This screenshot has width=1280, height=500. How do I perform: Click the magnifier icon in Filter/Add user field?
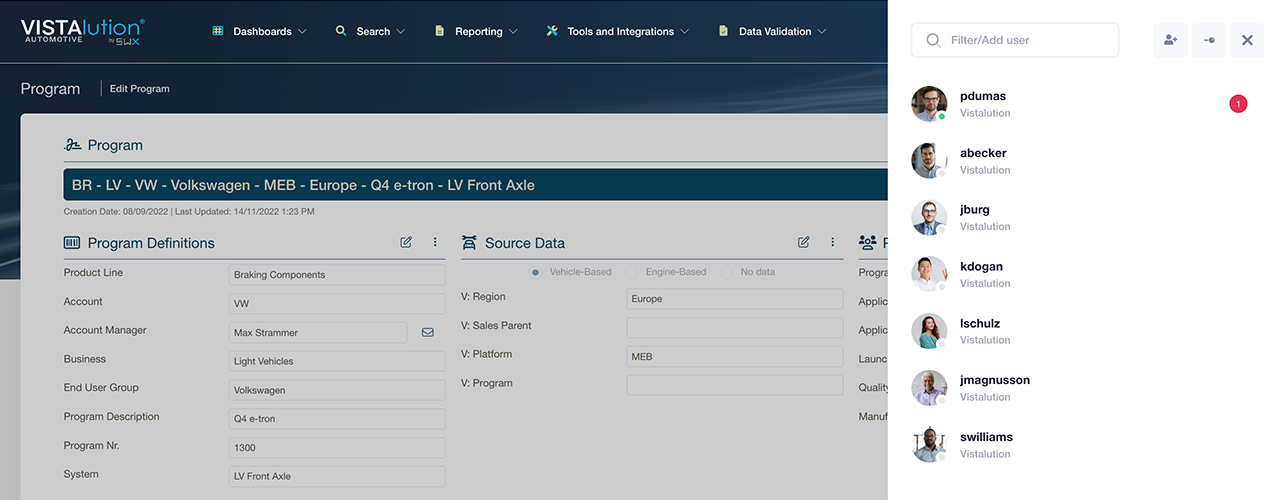pyautogui.click(x=933, y=40)
